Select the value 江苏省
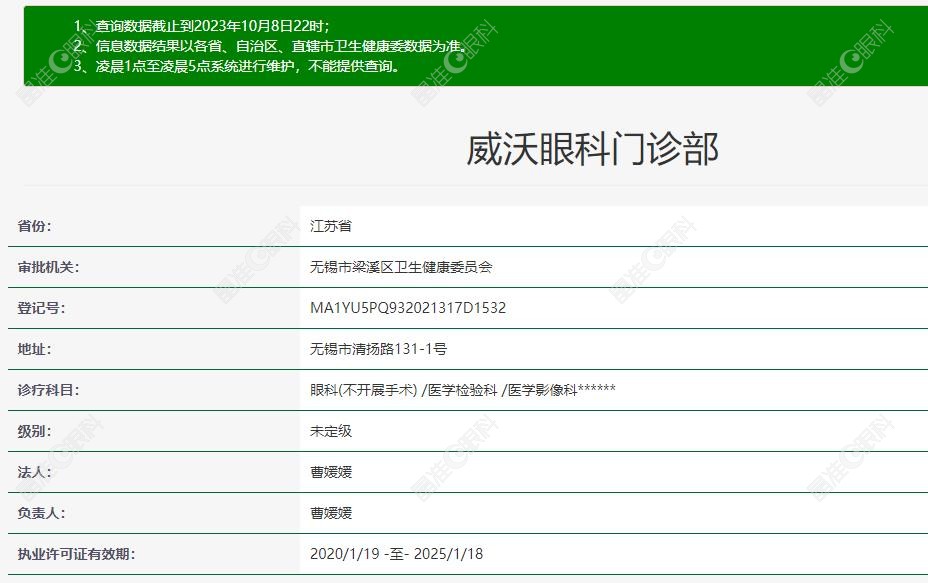Screen dimensions: 928x583 coord(331,226)
